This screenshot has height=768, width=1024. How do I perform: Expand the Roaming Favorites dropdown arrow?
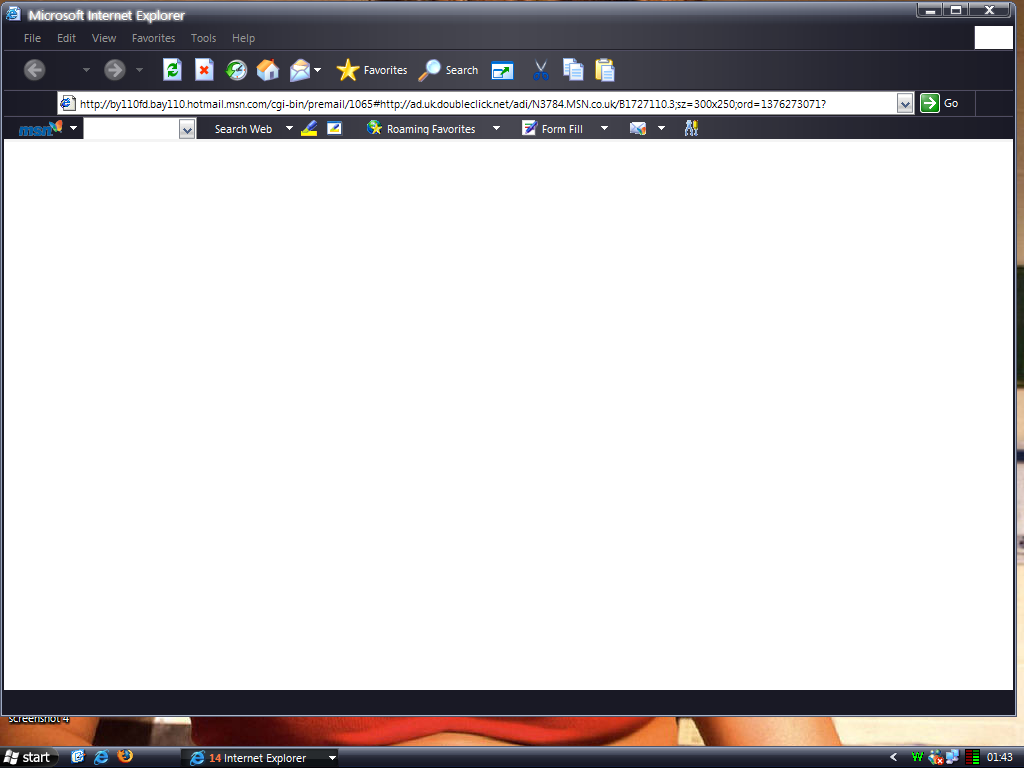pyautogui.click(x=496, y=128)
